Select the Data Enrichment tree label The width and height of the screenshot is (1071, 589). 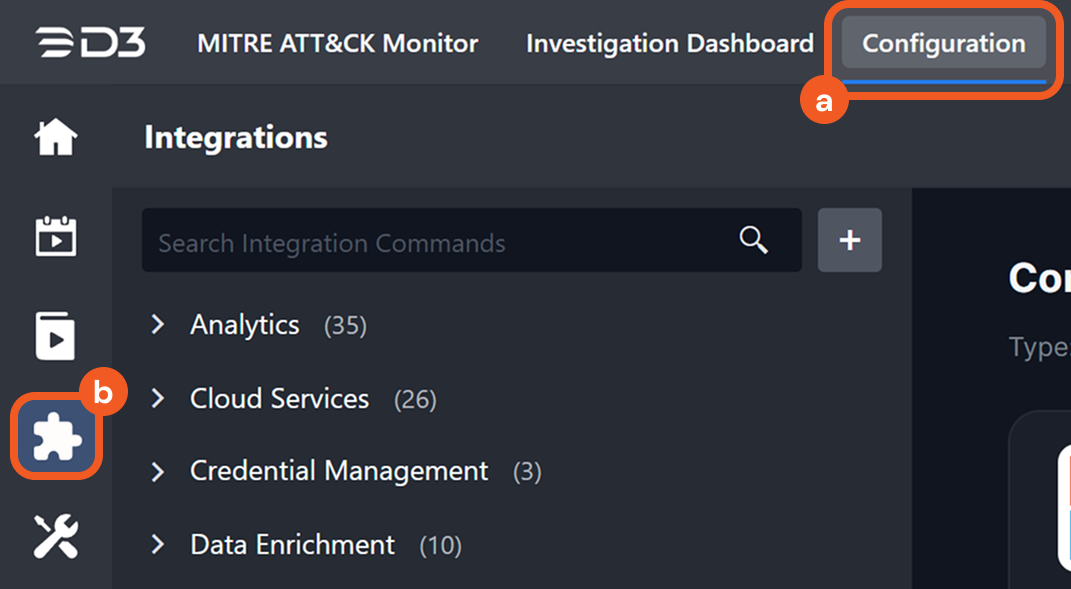(292, 545)
